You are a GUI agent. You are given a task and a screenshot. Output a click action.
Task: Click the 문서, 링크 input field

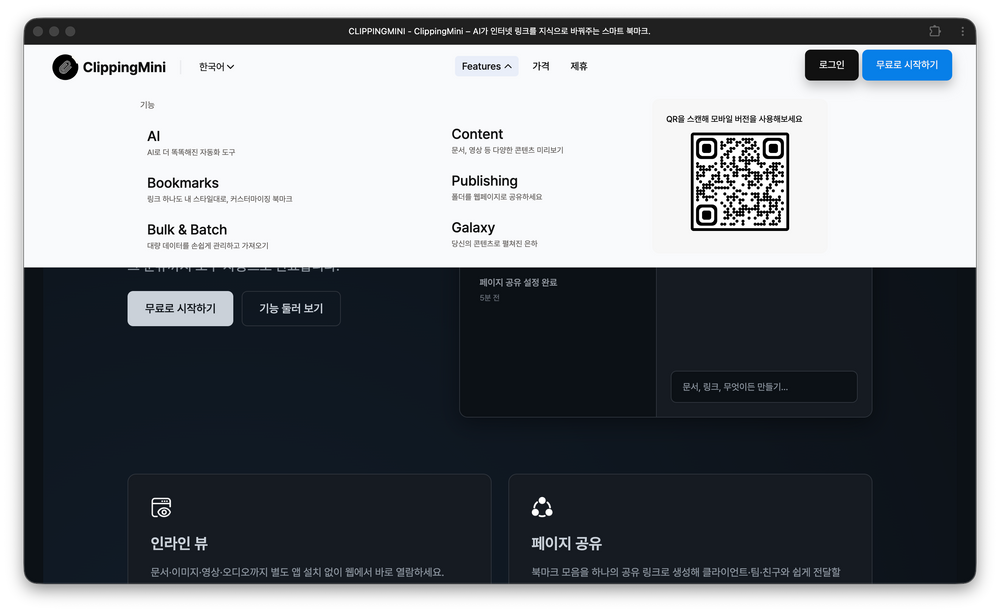coord(763,386)
